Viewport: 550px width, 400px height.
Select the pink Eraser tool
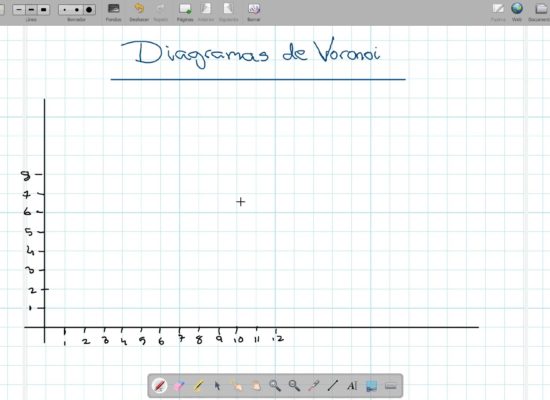179,386
